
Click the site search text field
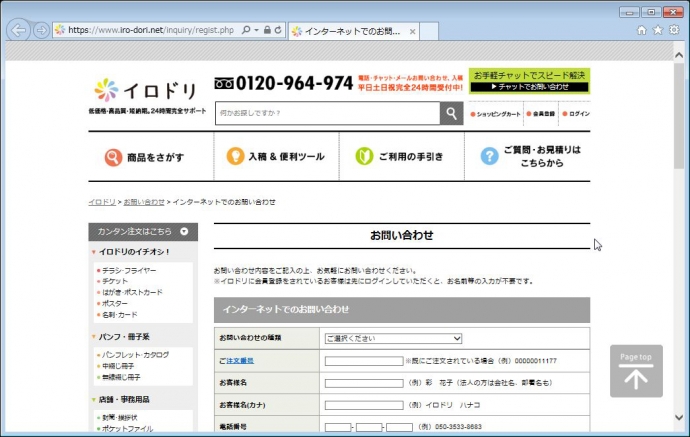tap(327, 113)
